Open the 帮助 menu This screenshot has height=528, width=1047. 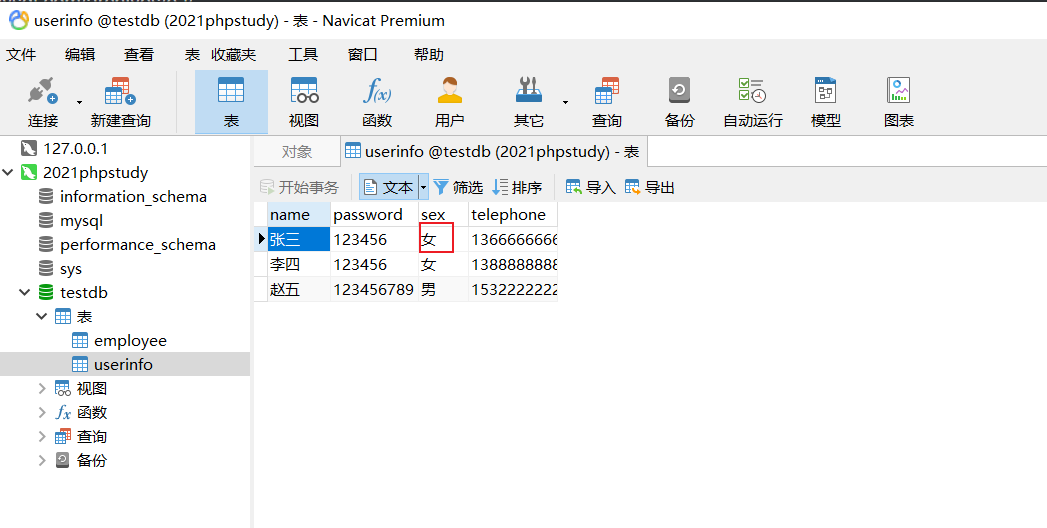pyautogui.click(x=429, y=55)
